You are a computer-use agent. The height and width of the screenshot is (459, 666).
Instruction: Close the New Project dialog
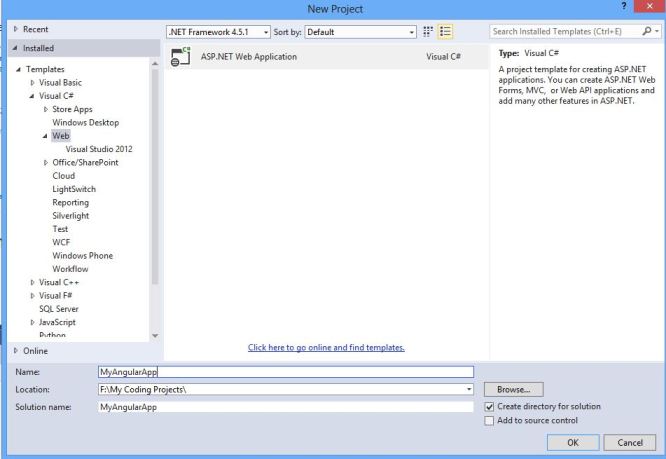click(x=649, y=6)
